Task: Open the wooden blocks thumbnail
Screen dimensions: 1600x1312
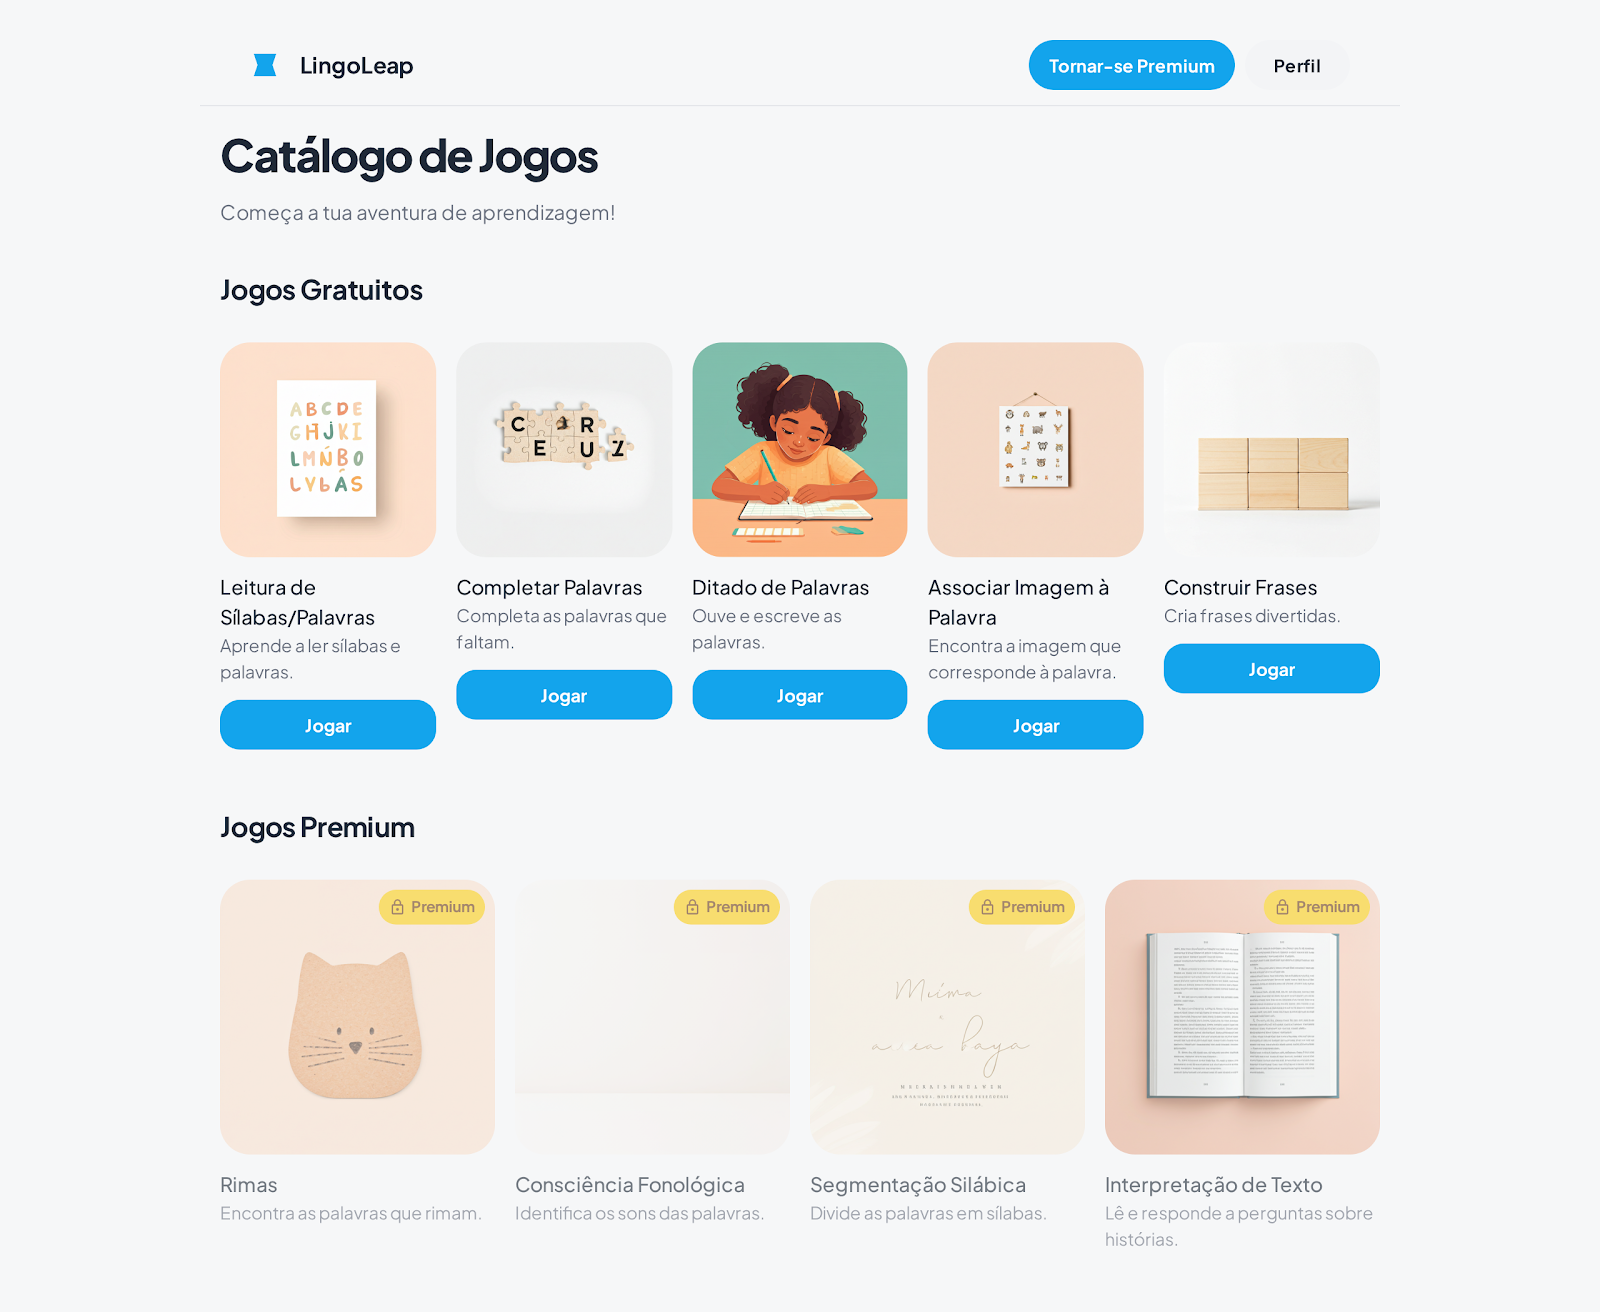Action: [1272, 450]
